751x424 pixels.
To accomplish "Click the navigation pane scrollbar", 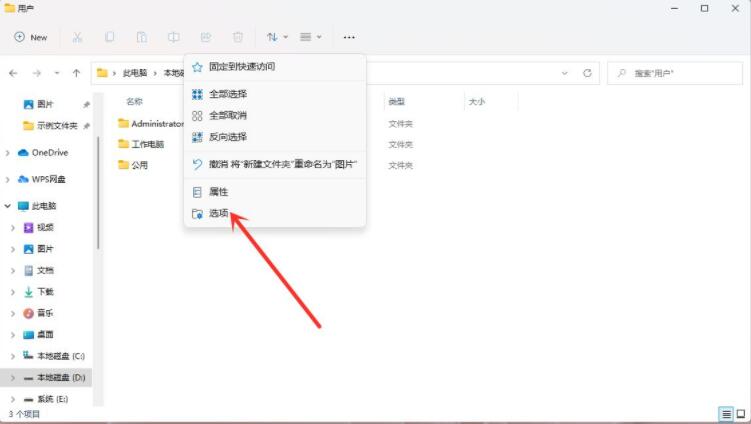I will pos(98,193).
